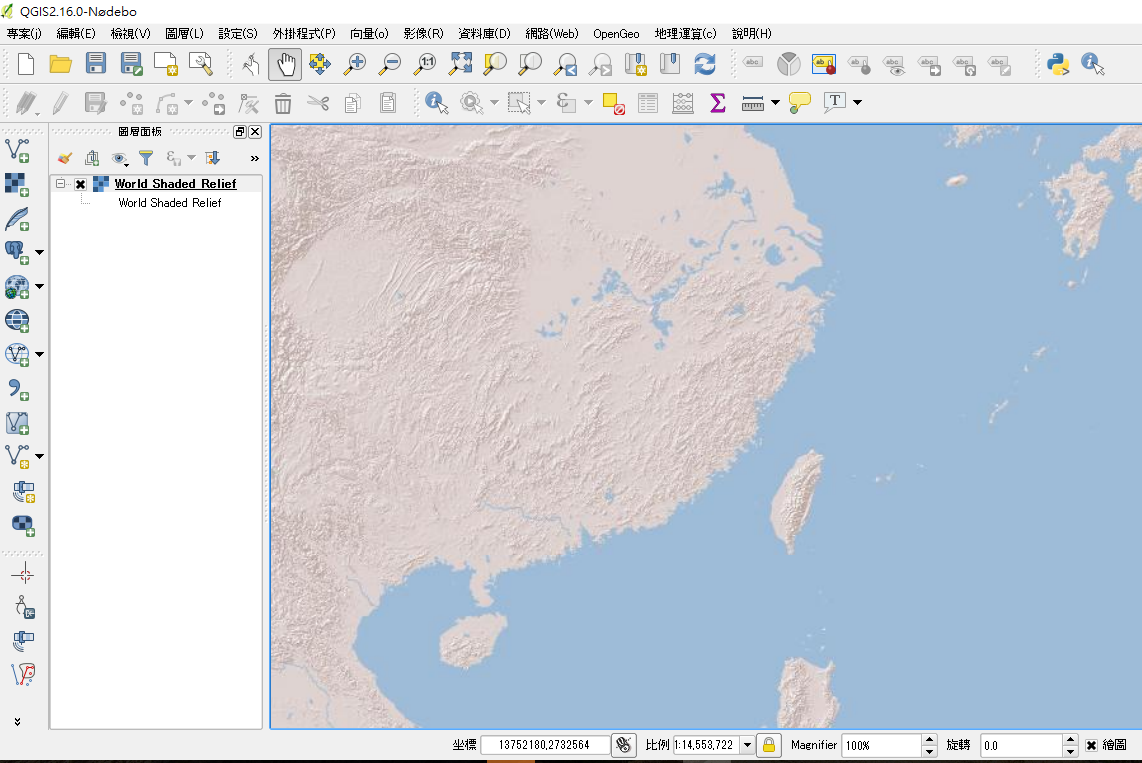1142x763 pixels.
Task: Open the 專案(j) menu
Action: click(24, 33)
